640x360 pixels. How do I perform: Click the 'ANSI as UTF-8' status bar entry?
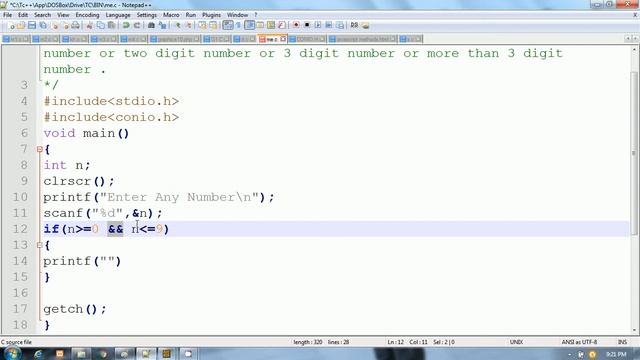point(579,342)
